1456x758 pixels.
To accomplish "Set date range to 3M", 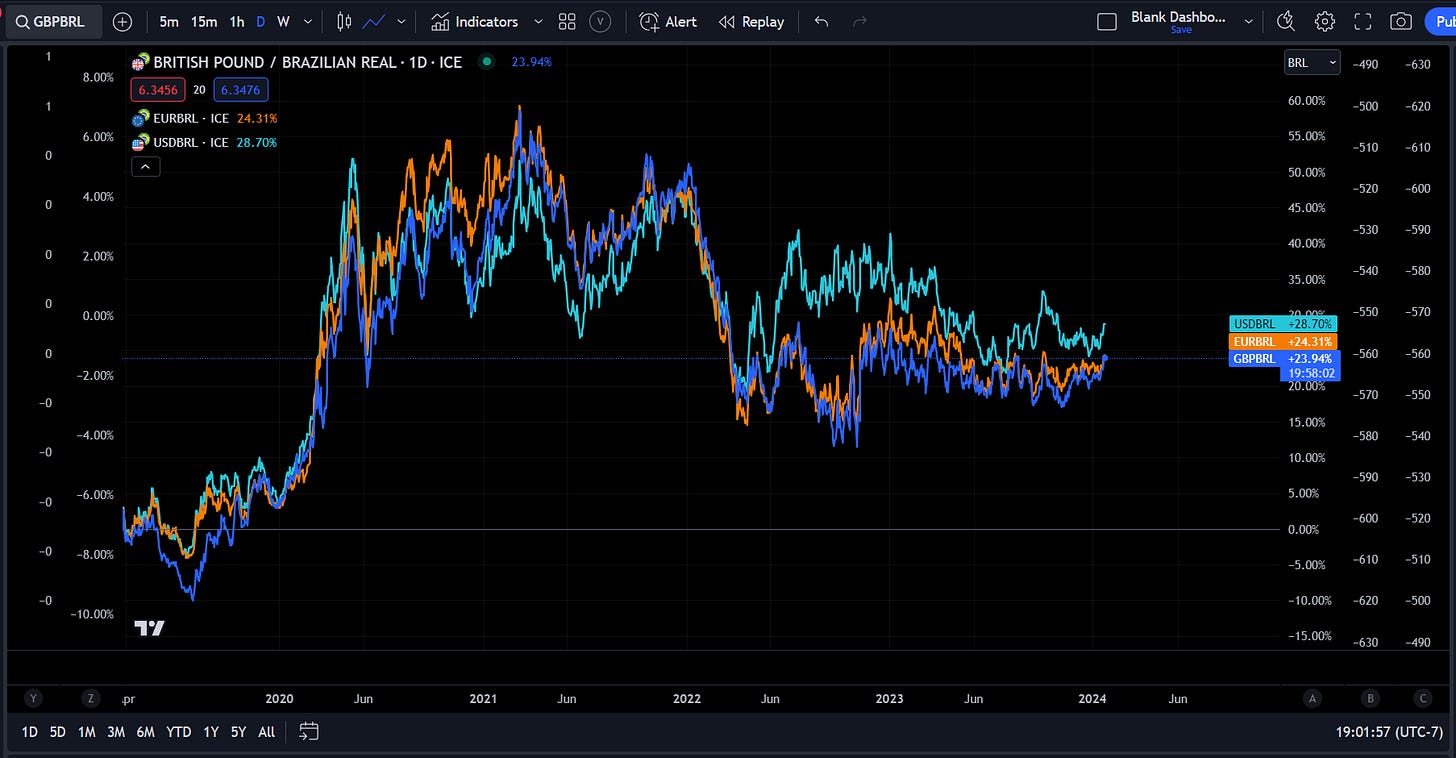I will pos(116,732).
